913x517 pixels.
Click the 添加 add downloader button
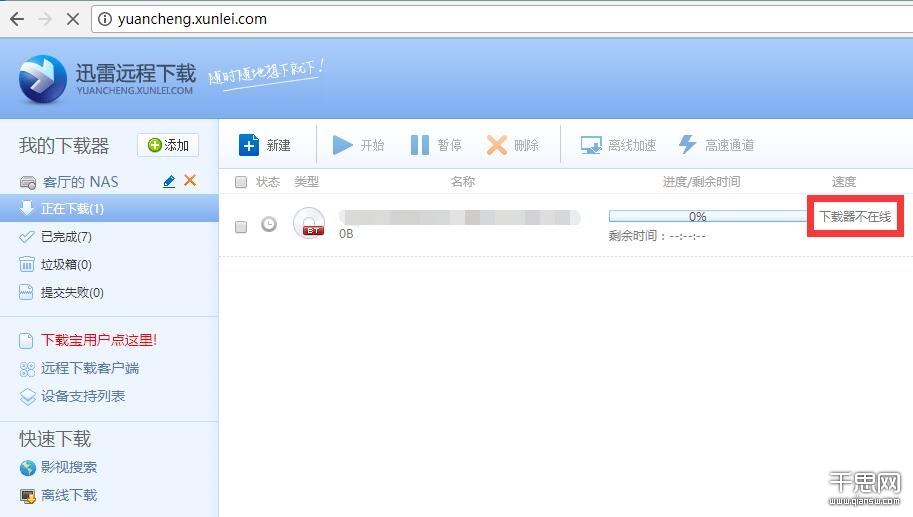tap(168, 145)
